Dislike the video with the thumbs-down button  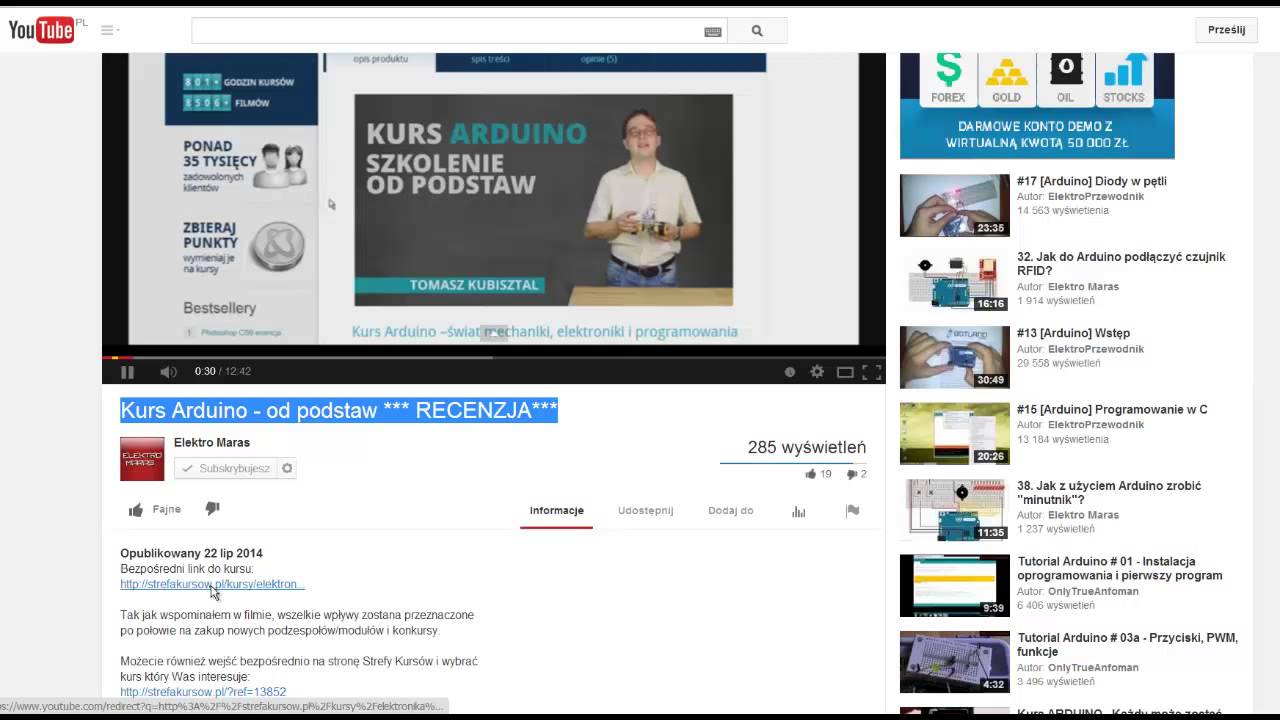click(x=212, y=508)
